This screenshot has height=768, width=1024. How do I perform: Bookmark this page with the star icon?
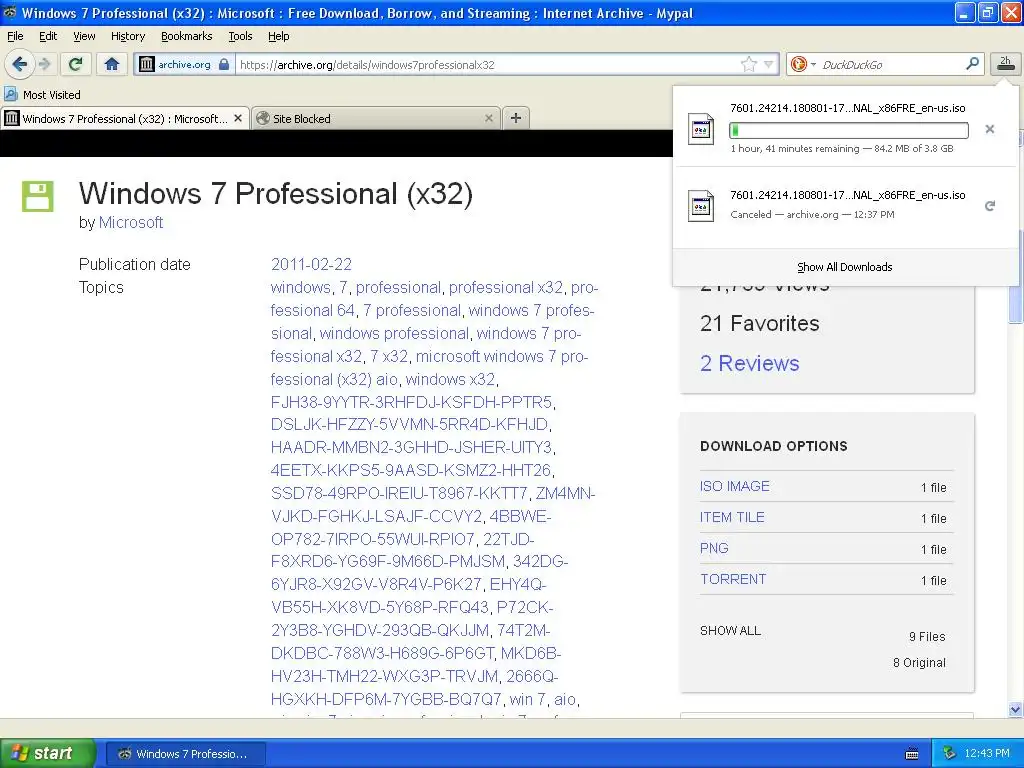[748, 64]
